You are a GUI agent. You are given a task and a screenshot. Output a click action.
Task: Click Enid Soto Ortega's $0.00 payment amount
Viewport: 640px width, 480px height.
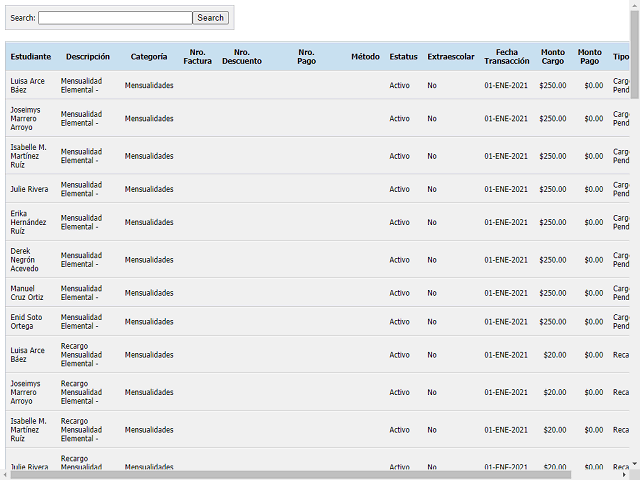(593, 322)
